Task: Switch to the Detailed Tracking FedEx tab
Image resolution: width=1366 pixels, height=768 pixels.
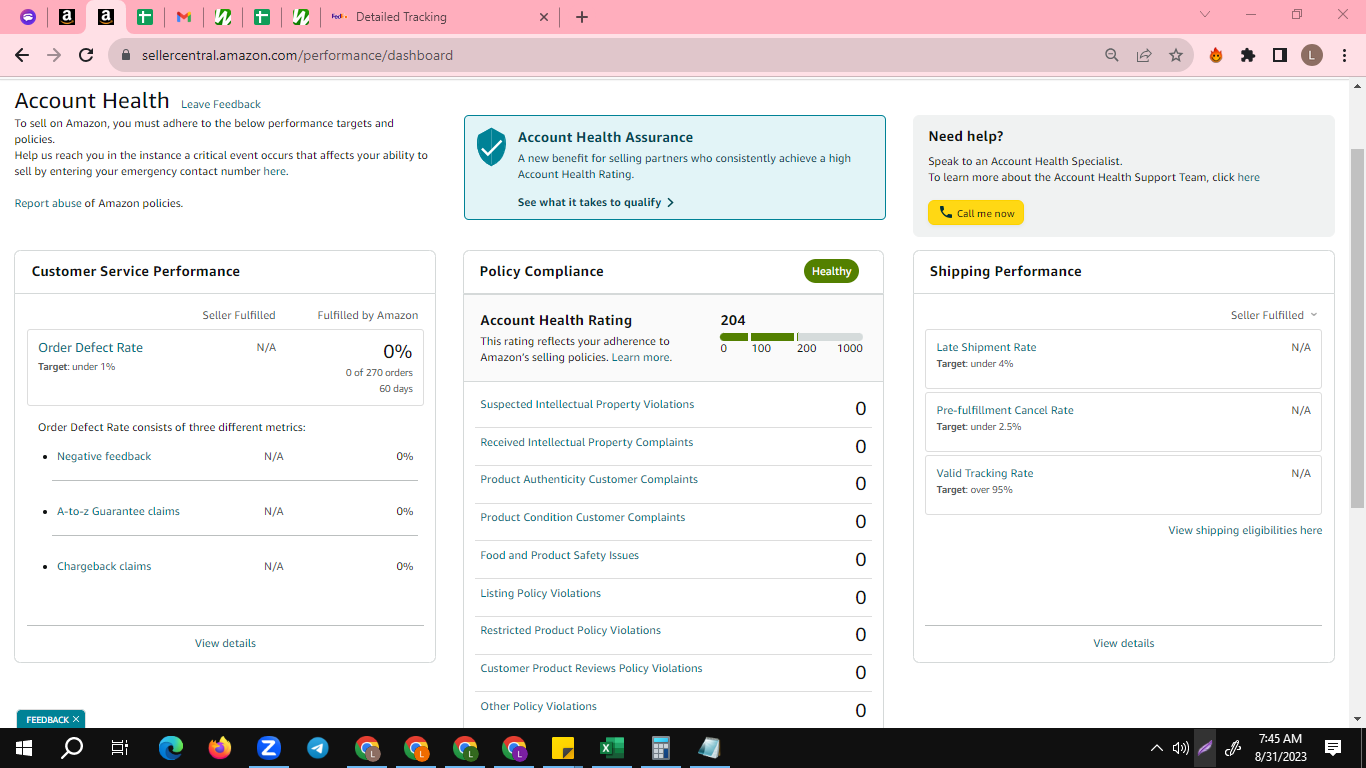Action: coord(440,17)
